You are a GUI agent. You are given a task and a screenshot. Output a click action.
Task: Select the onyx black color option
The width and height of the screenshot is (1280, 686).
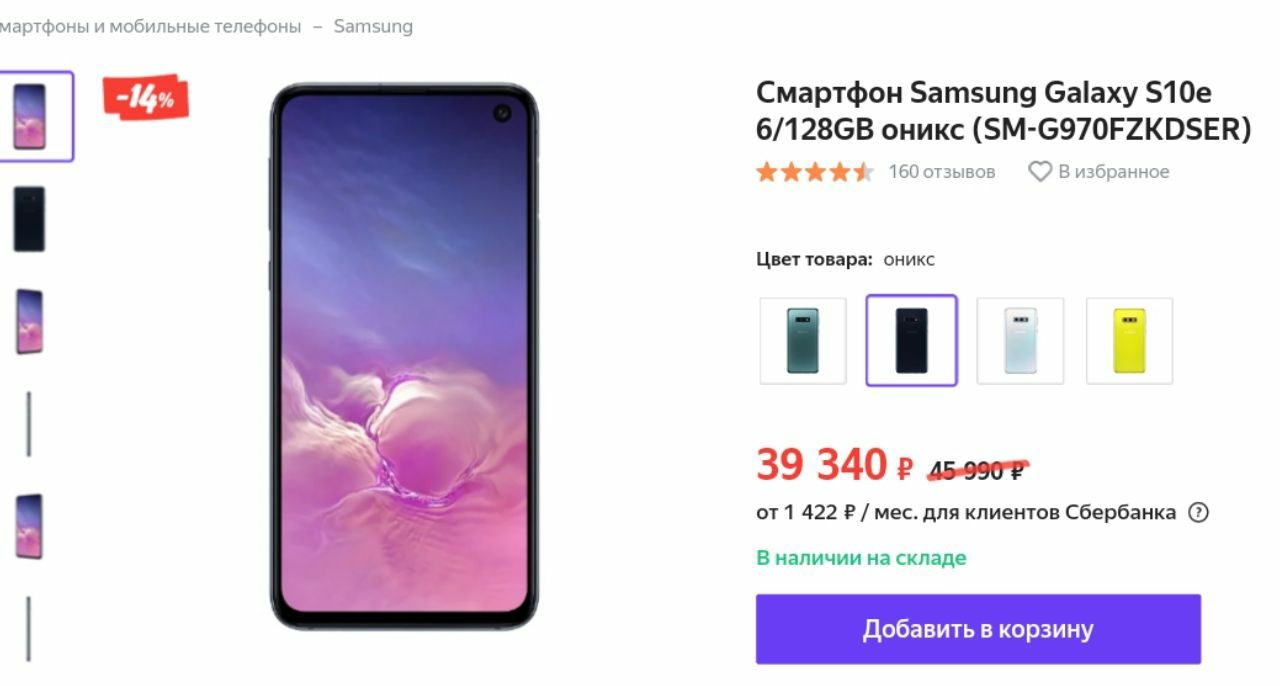pyautogui.click(x=912, y=341)
